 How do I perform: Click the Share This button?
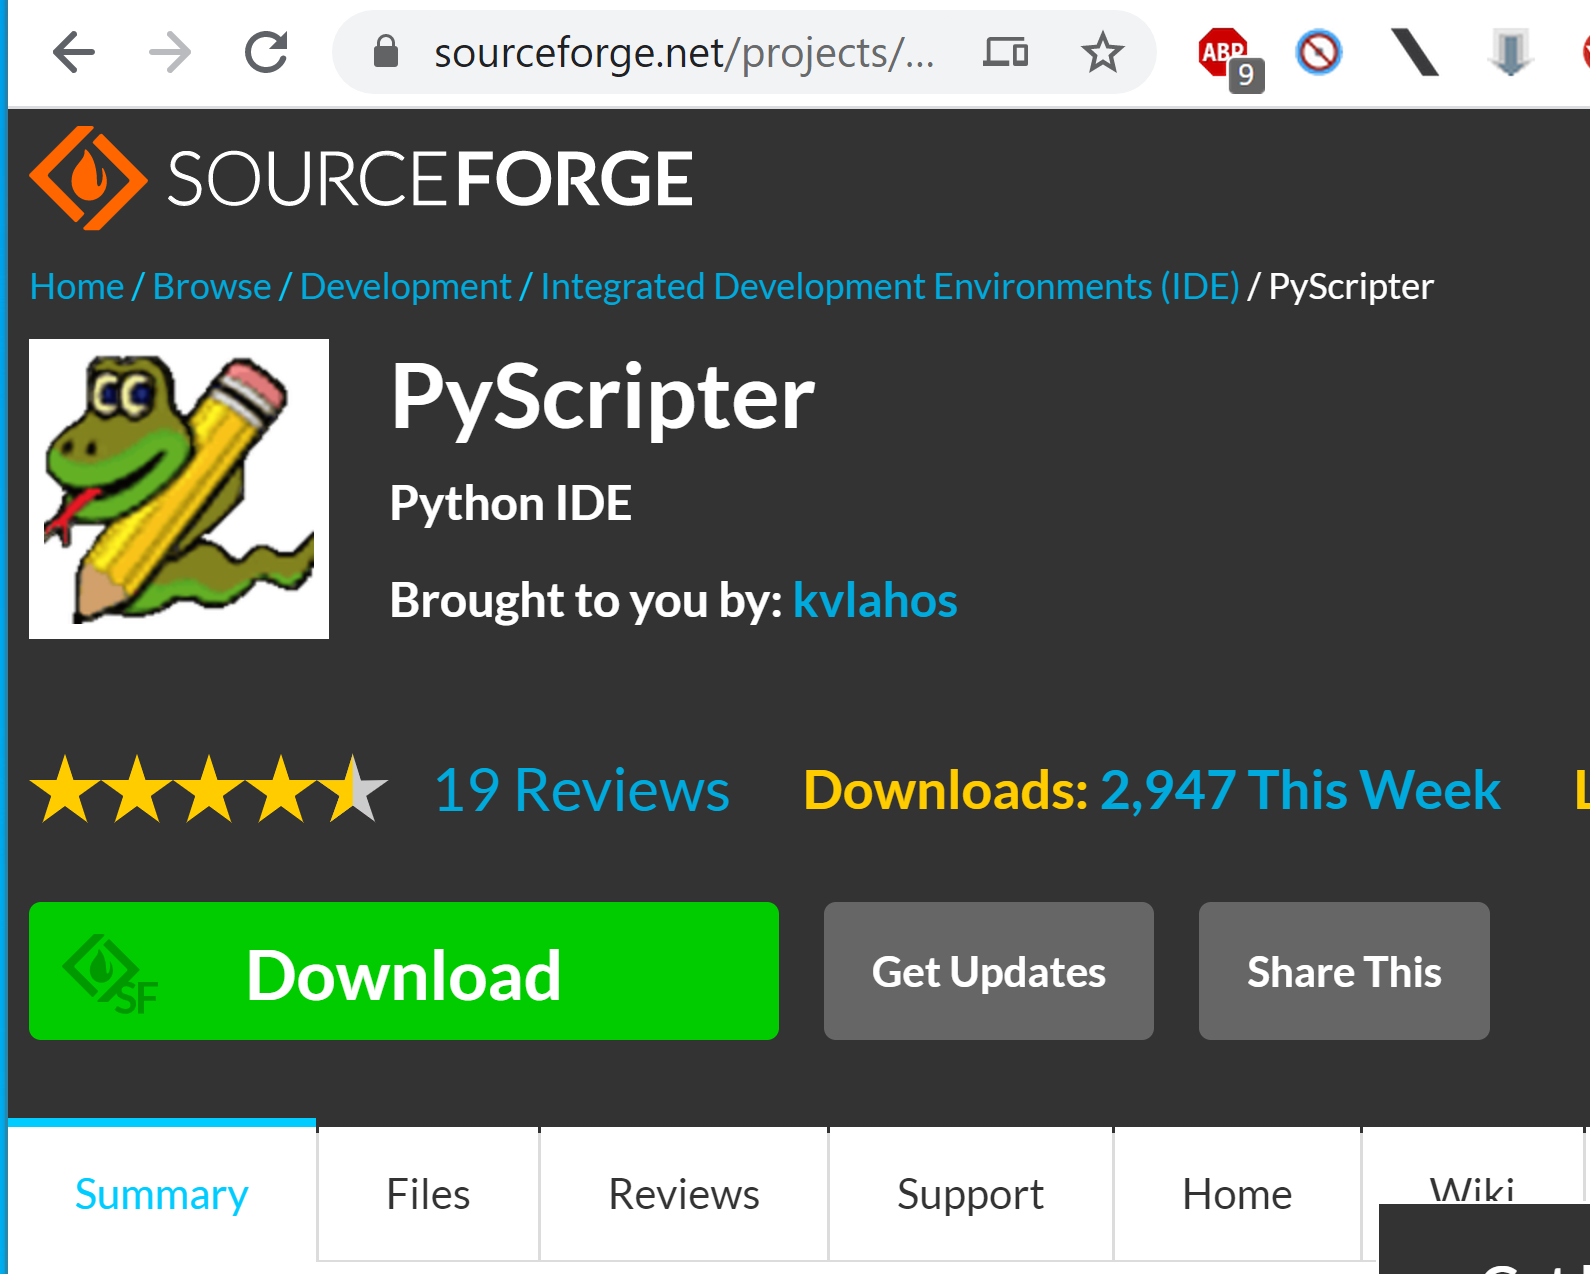pos(1344,971)
